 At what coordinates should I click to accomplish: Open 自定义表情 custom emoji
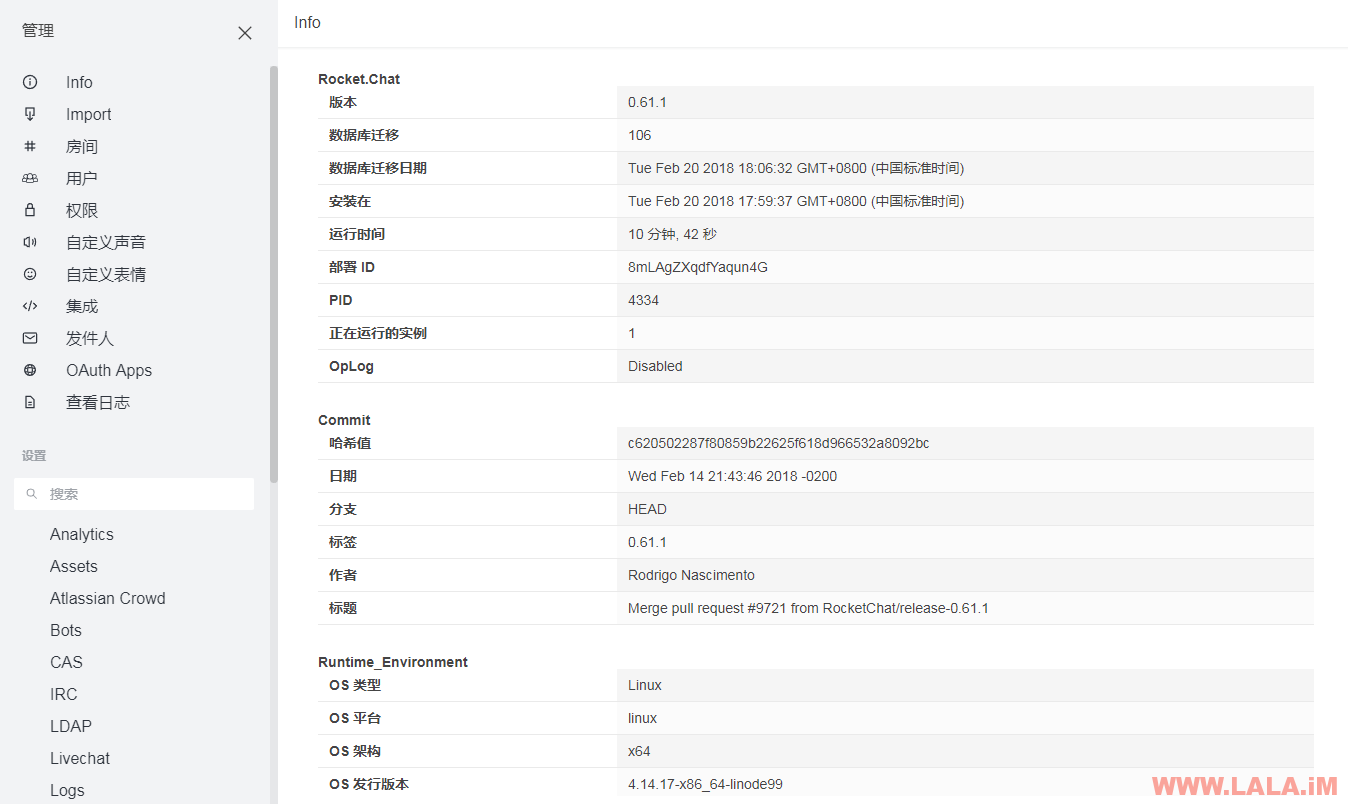(106, 274)
